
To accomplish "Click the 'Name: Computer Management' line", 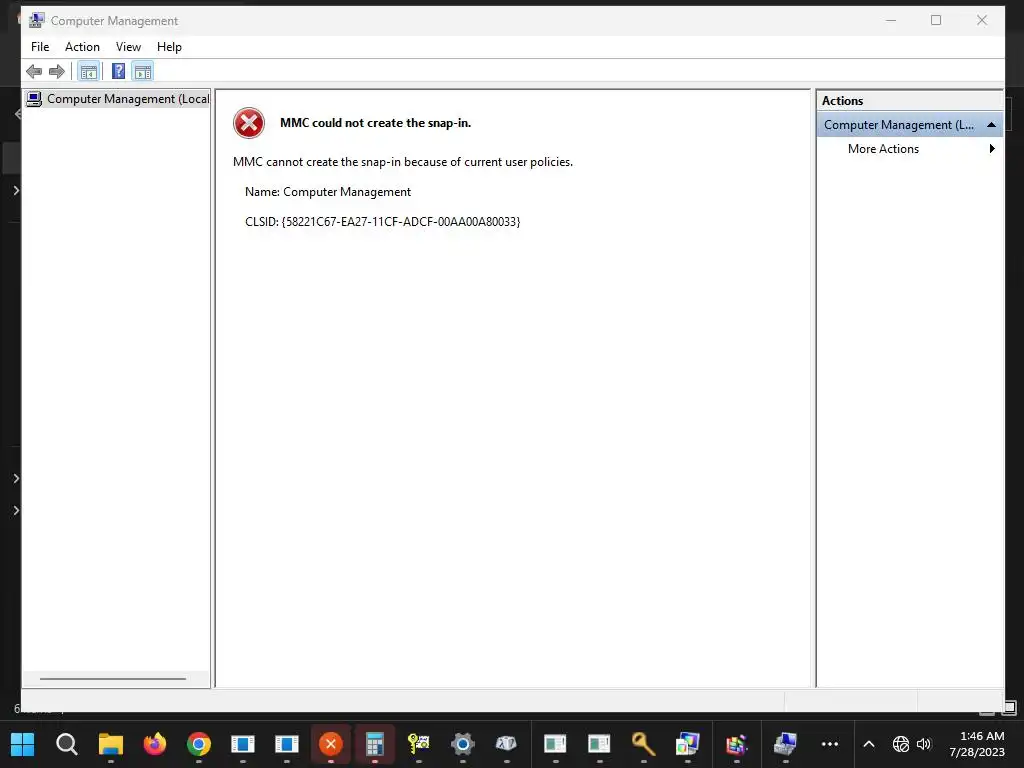I will click(x=328, y=192).
